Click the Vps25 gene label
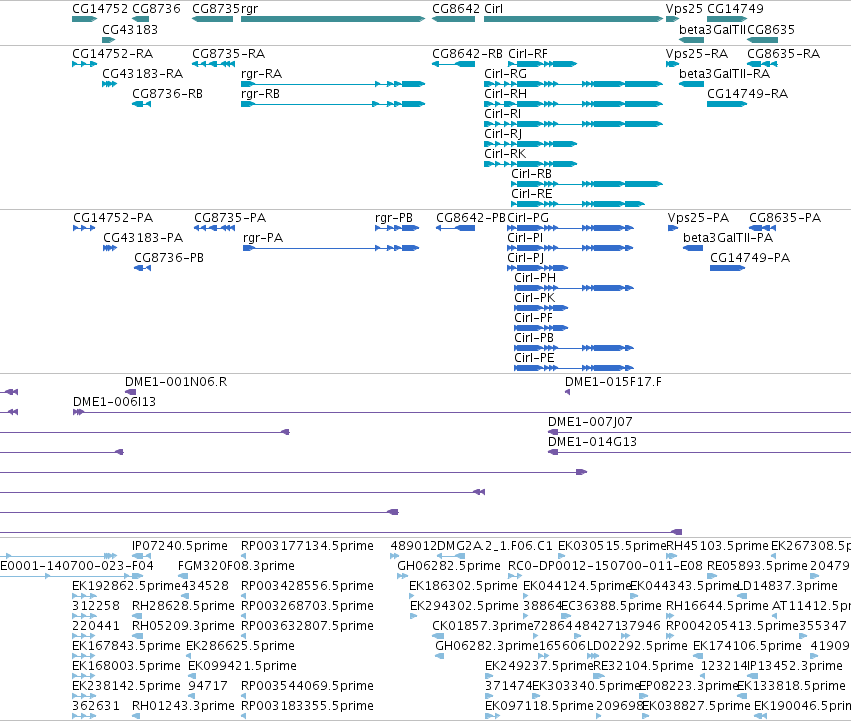This screenshot has width=851, height=721. pyautogui.click(x=684, y=9)
